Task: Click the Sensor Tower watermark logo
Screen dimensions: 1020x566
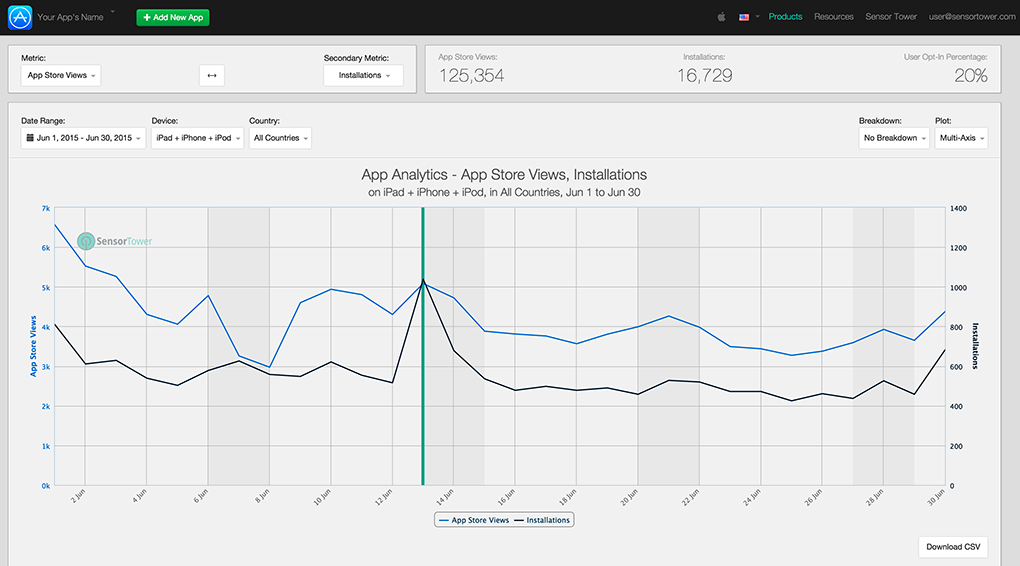Action: 114,241
